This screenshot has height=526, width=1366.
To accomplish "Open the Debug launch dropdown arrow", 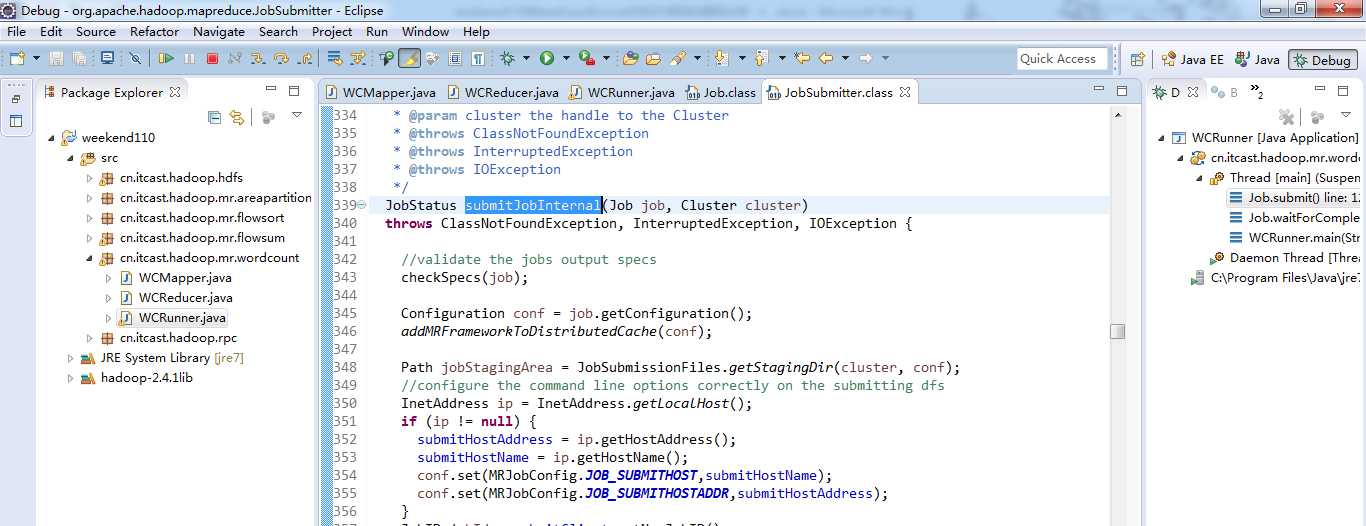I will [526, 58].
